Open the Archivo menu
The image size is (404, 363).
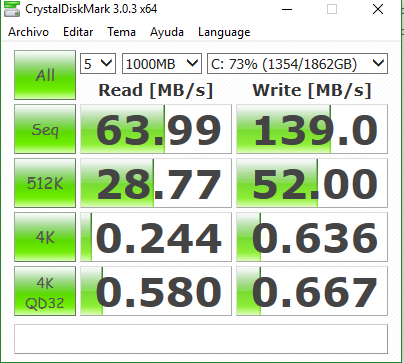point(28,32)
